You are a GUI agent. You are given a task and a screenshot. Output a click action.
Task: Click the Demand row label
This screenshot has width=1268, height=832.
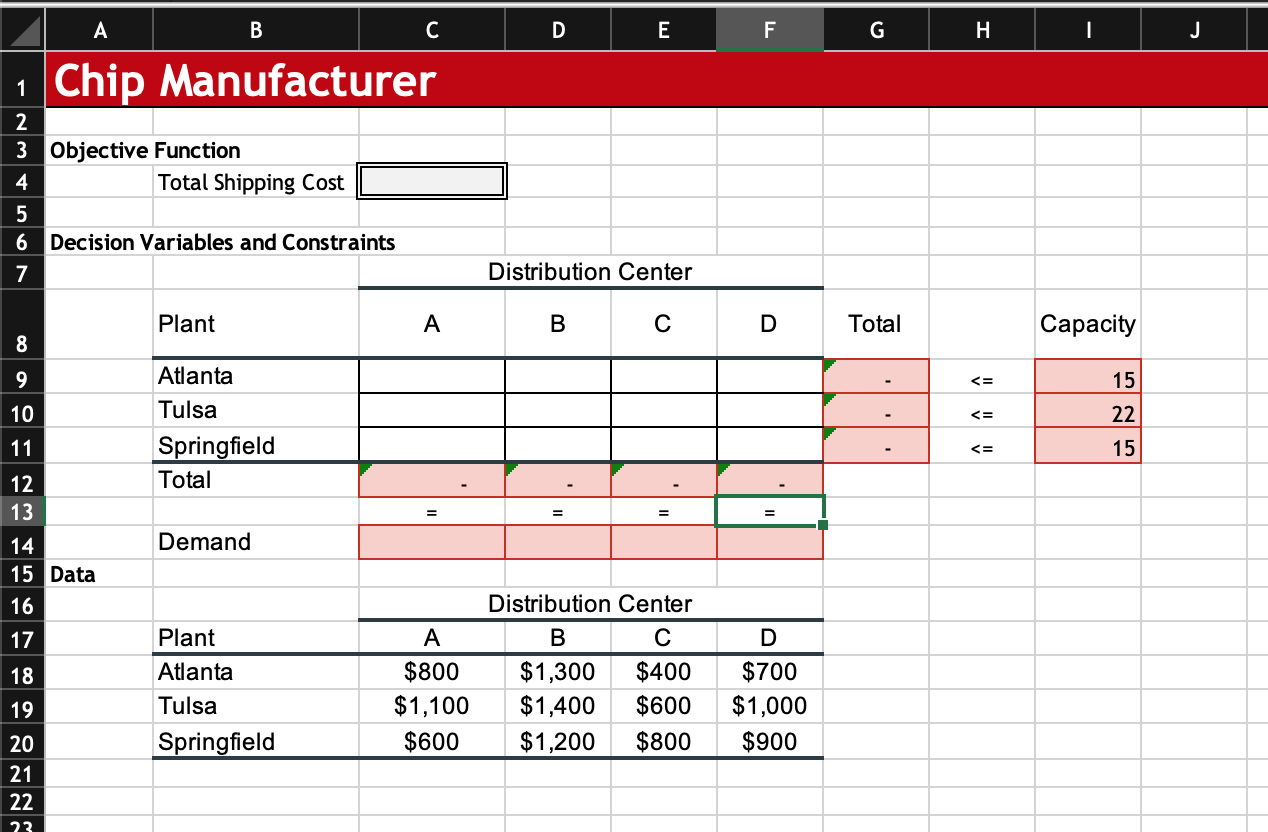pos(204,542)
